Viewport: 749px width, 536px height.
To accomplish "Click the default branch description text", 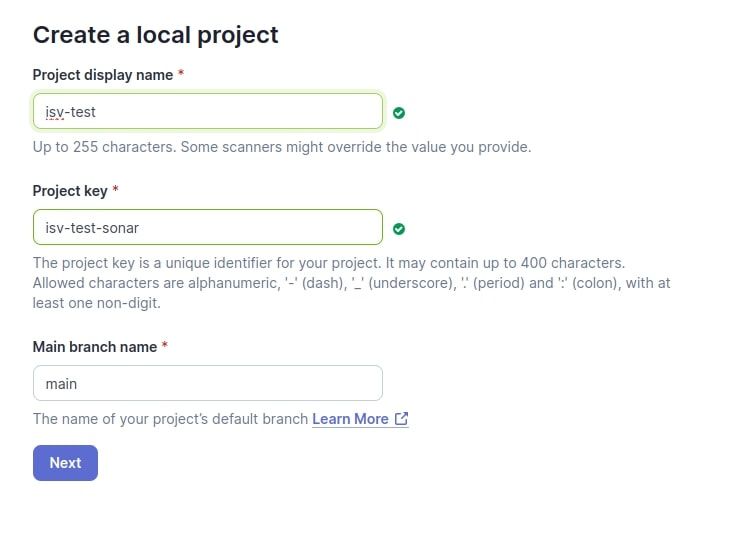I will click(x=171, y=419).
